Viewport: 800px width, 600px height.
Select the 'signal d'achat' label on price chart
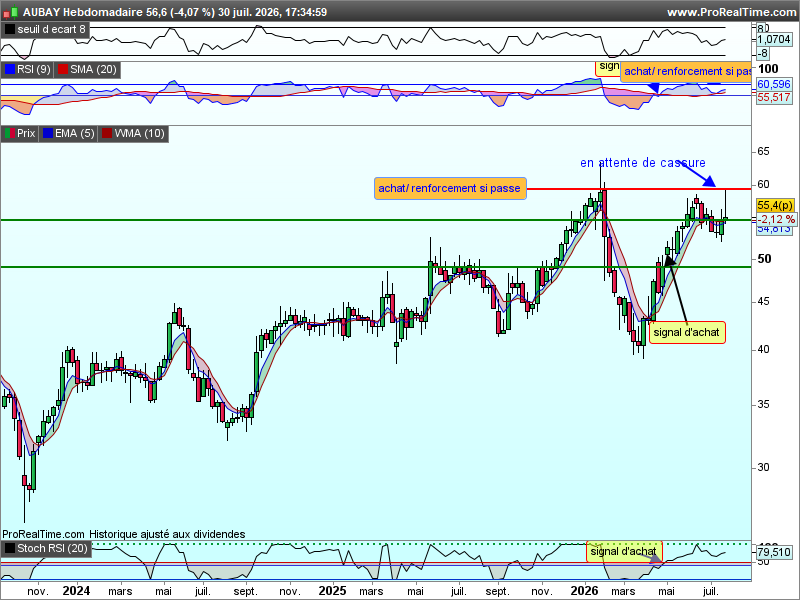(687, 332)
